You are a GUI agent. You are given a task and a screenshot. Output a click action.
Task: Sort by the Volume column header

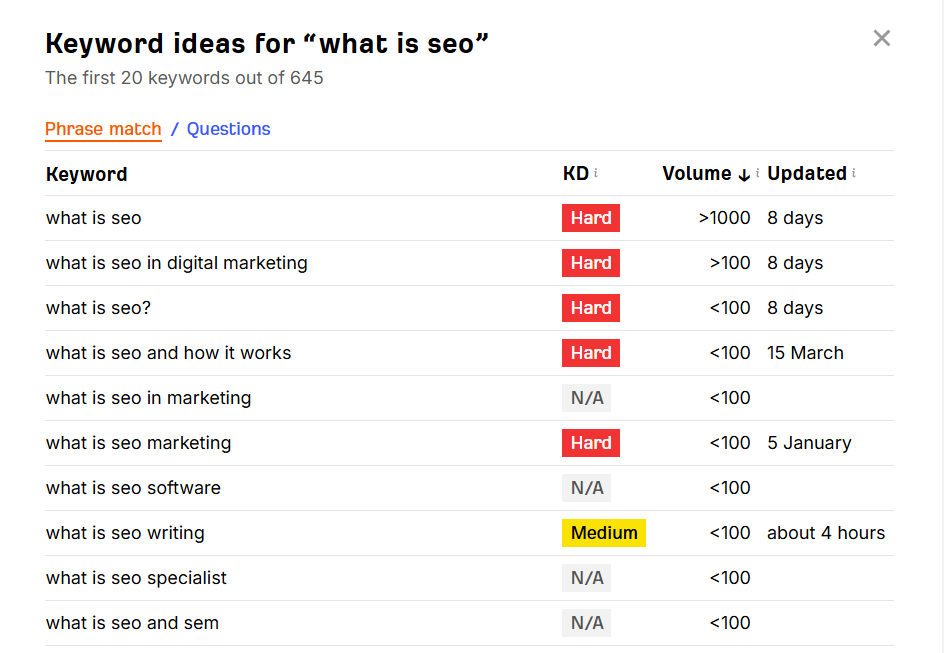(697, 173)
